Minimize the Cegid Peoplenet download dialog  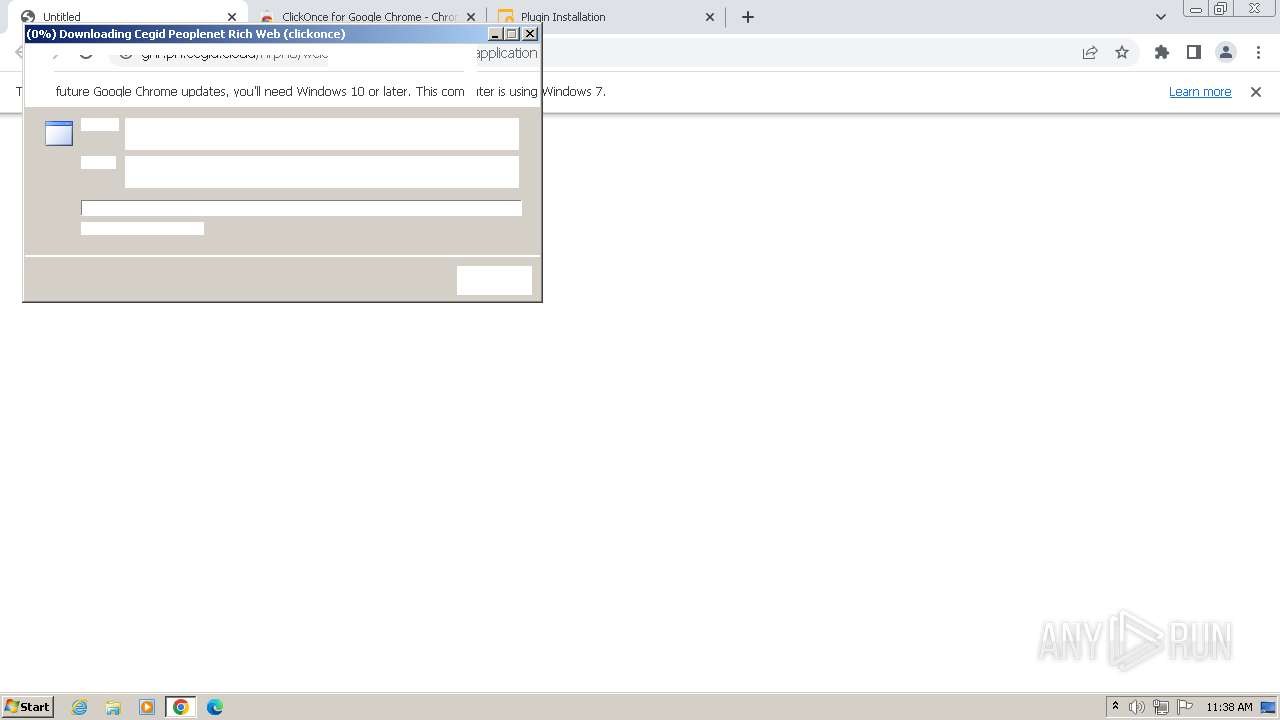(x=495, y=34)
